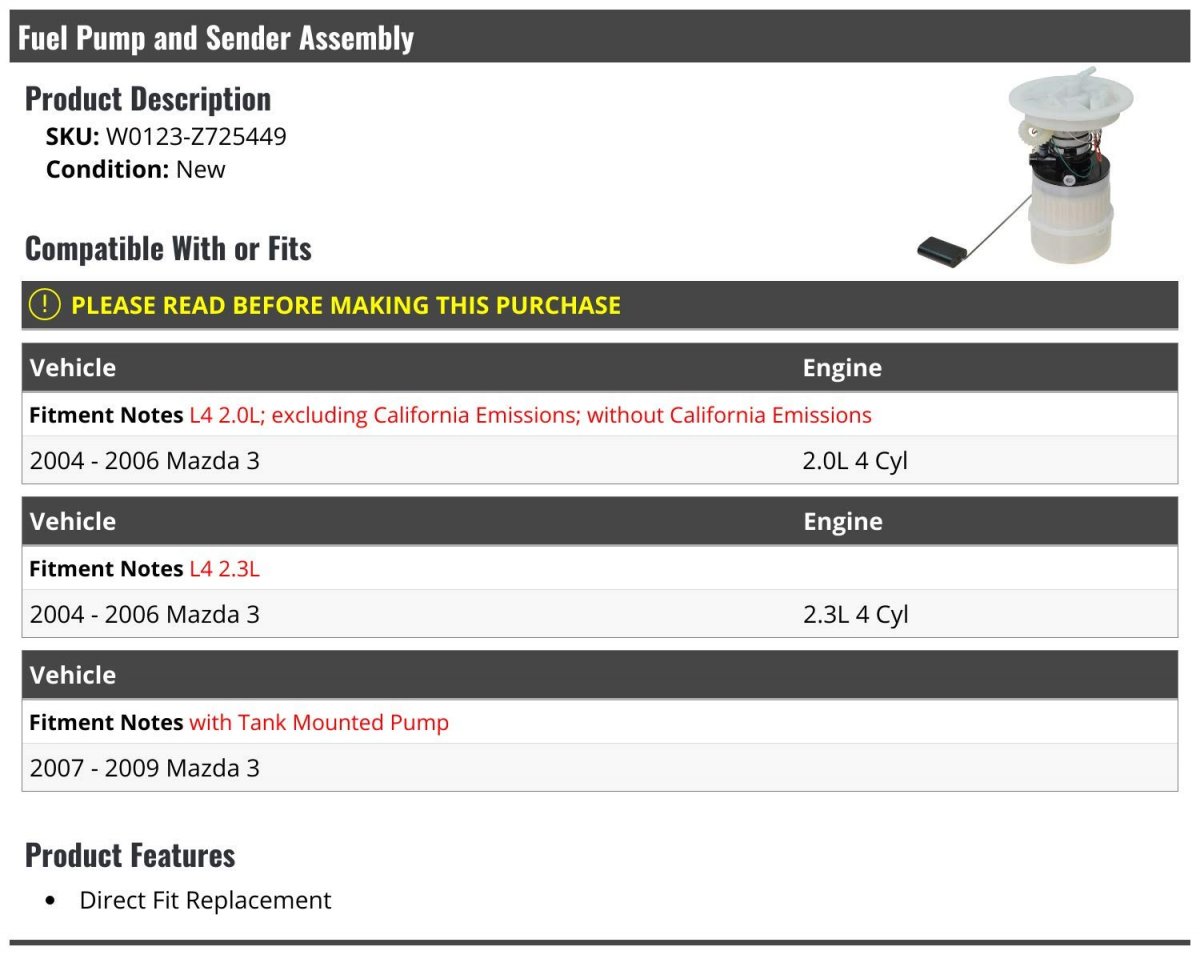Select the Fuel Pump and Sender Assembly header
The image size is (1200, 955).
600,38
